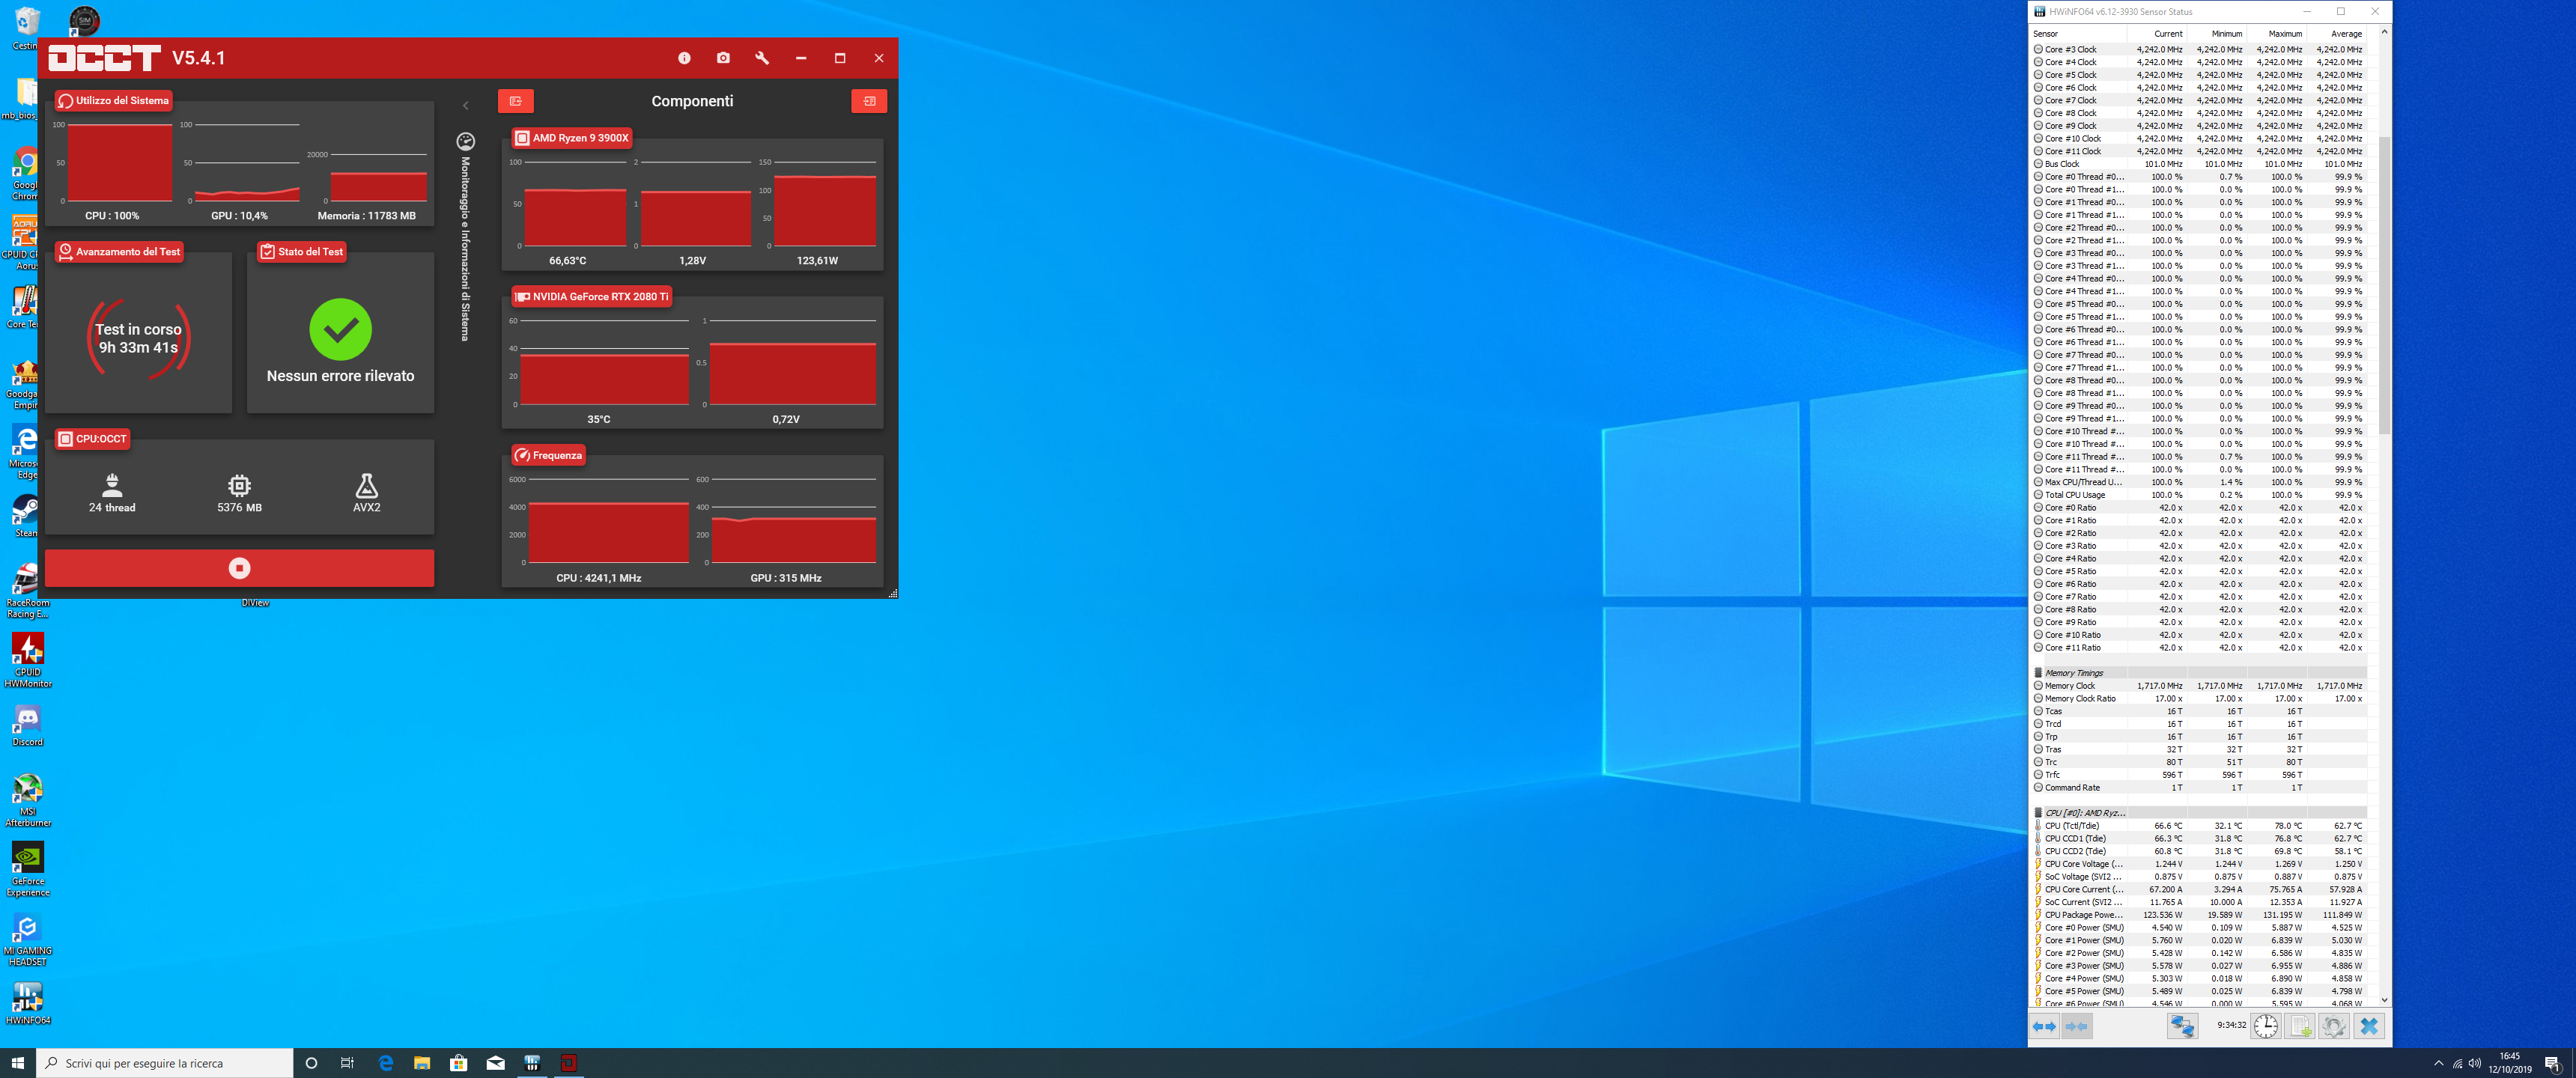Screen dimensions: 2576x1078
Task: Select the NVIDIA GeForce RTX 2080 Ti label
Action: coord(591,296)
